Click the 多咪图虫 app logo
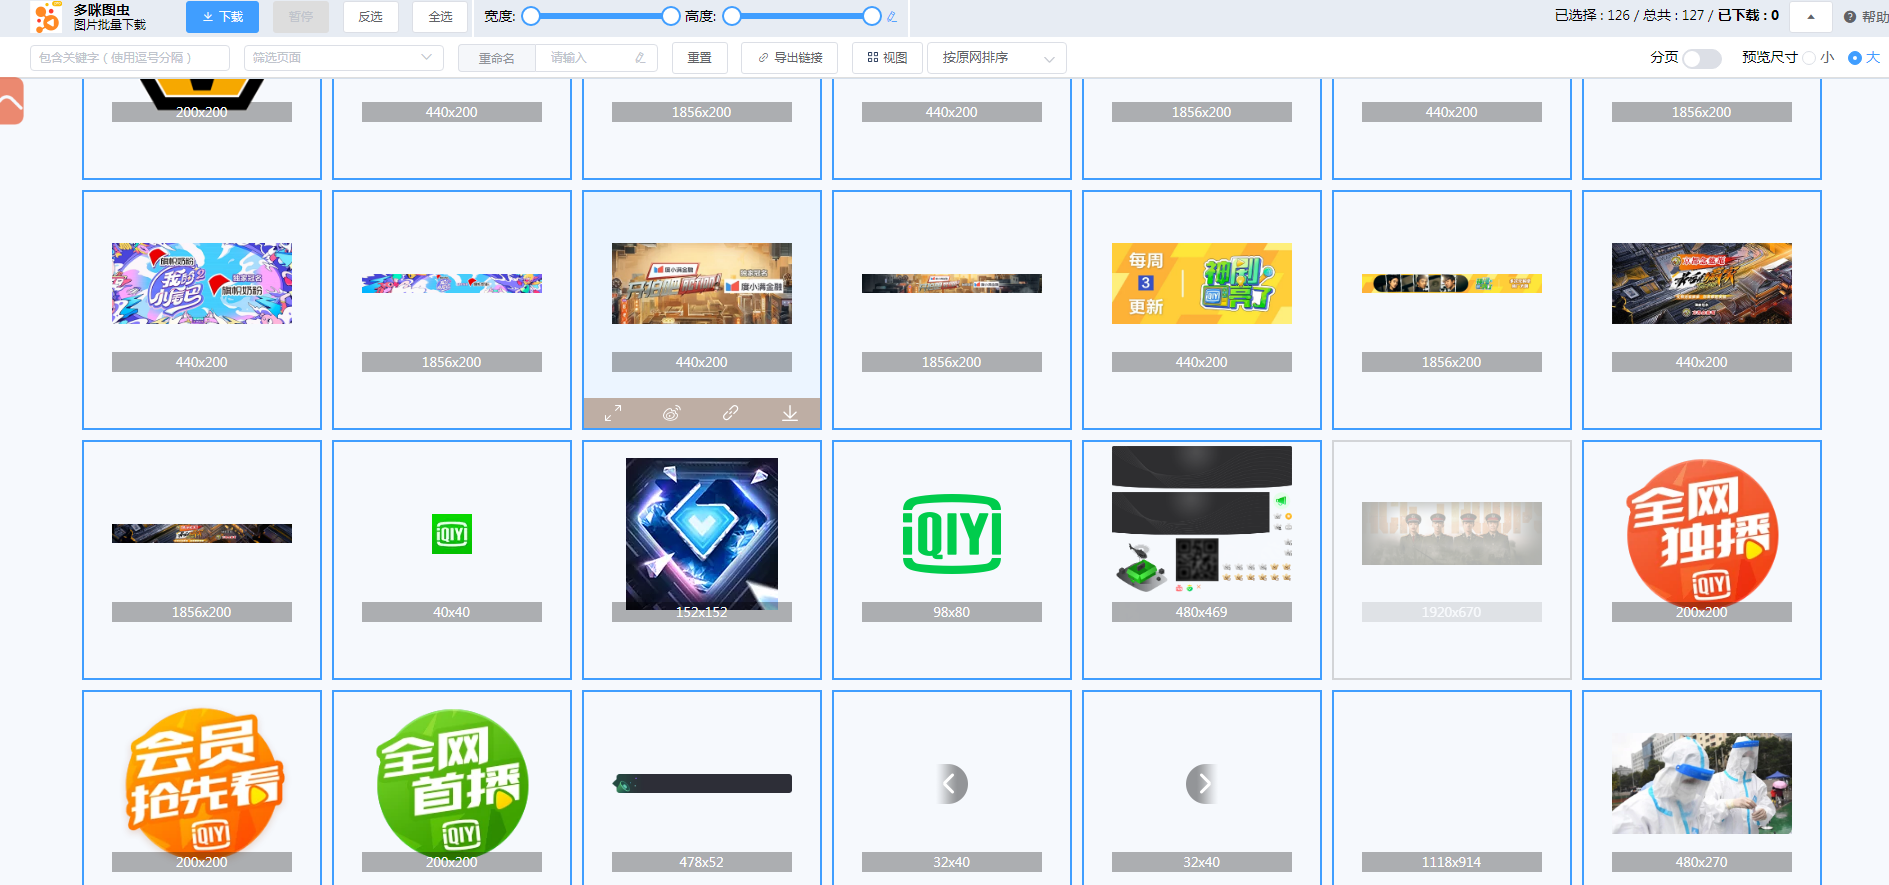Image resolution: width=1889 pixels, height=885 pixels. click(47, 17)
